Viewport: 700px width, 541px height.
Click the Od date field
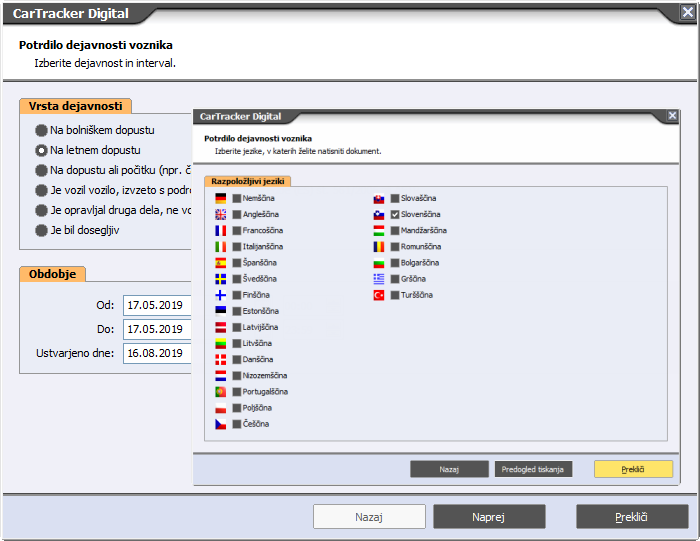(x=157, y=305)
